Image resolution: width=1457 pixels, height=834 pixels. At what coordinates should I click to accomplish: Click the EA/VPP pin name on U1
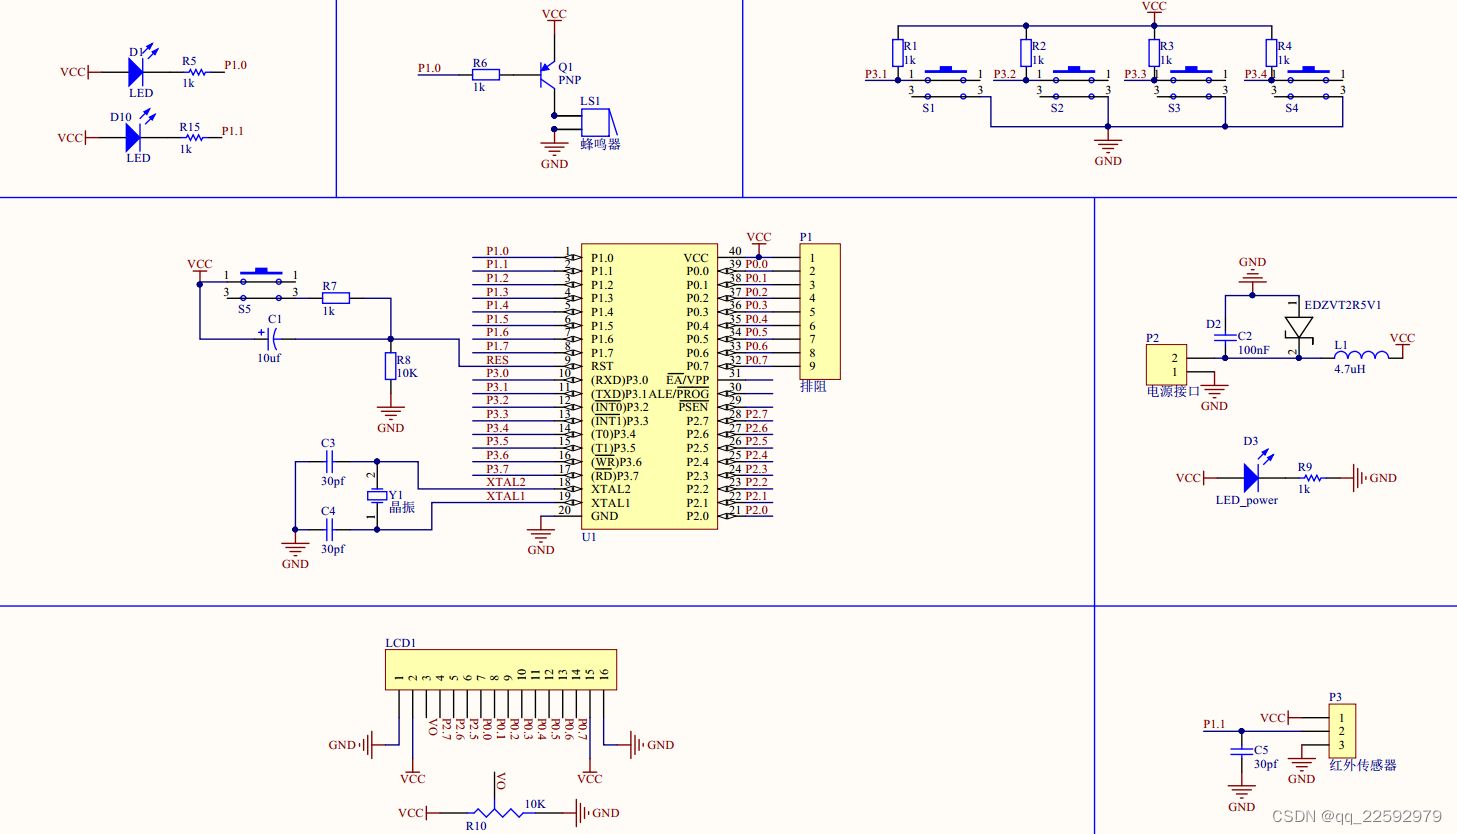pos(688,380)
